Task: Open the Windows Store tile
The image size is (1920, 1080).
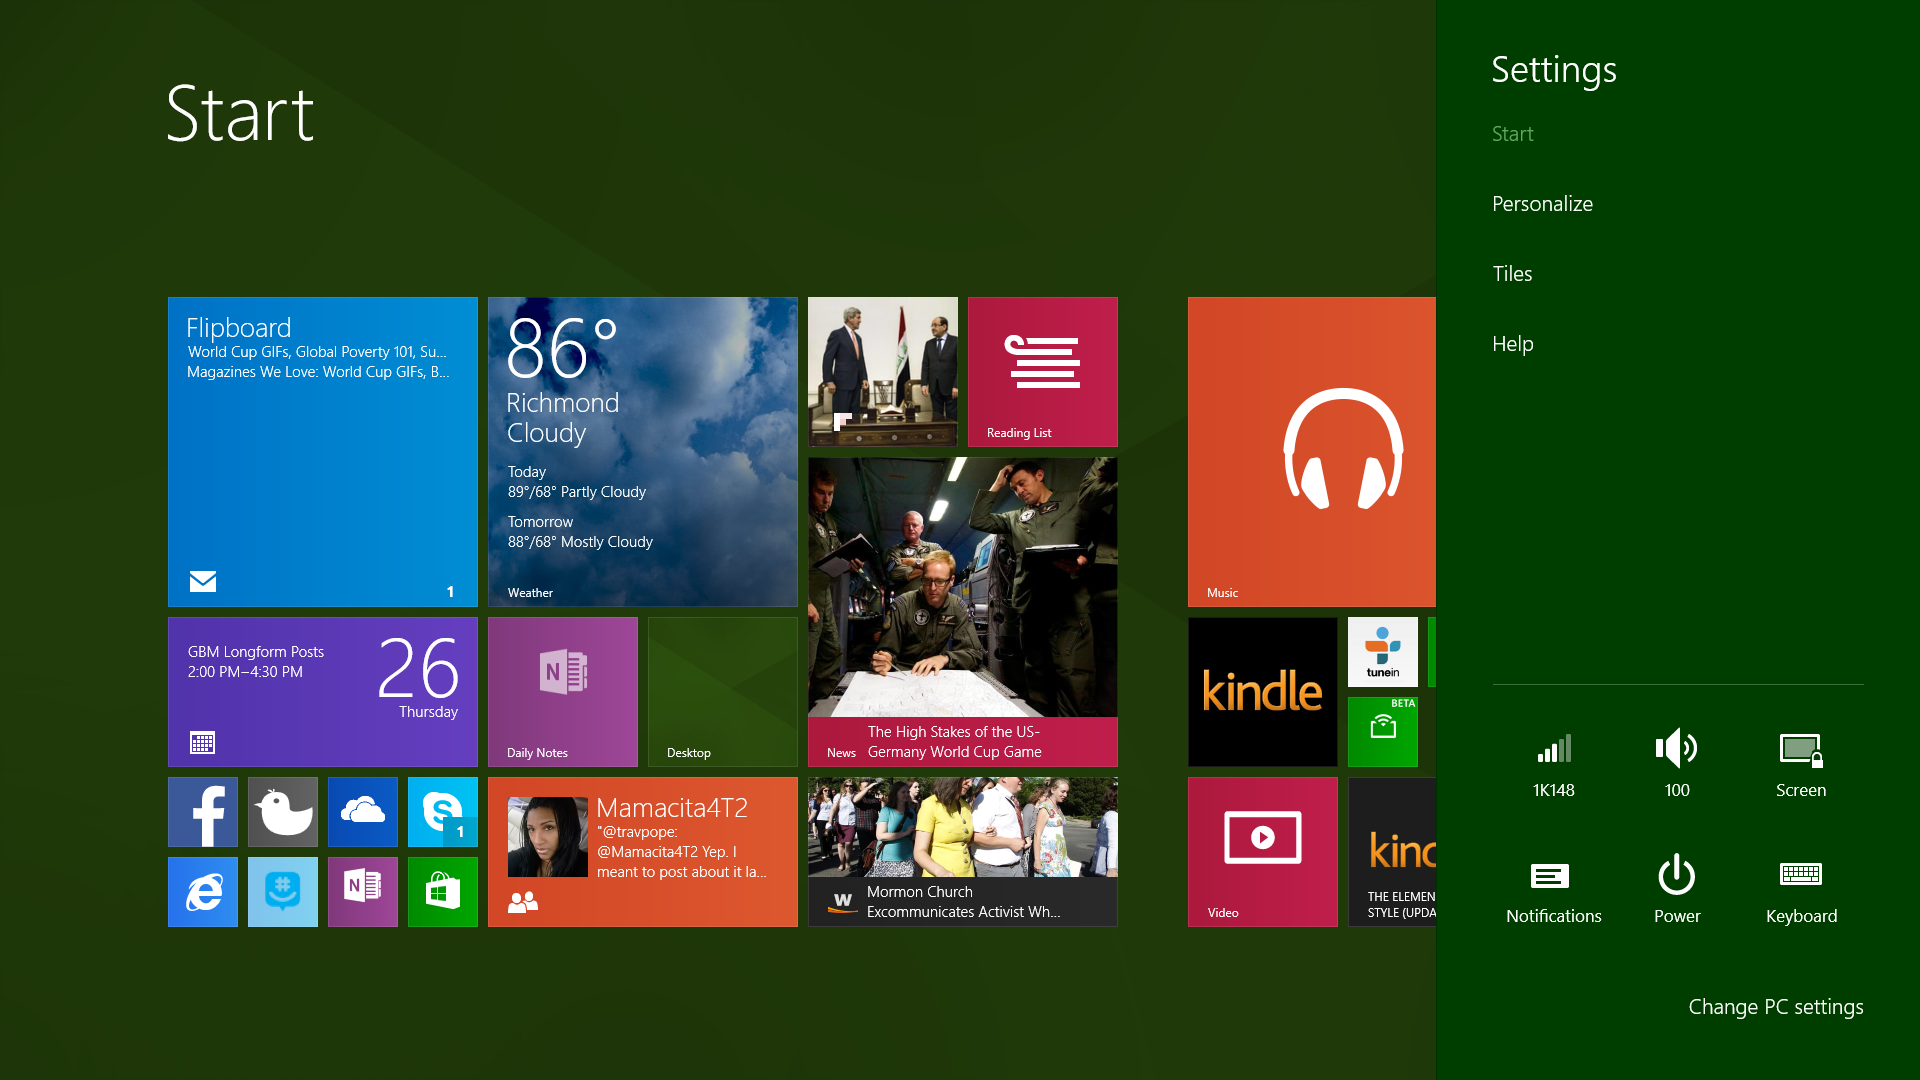Action: [x=442, y=891]
